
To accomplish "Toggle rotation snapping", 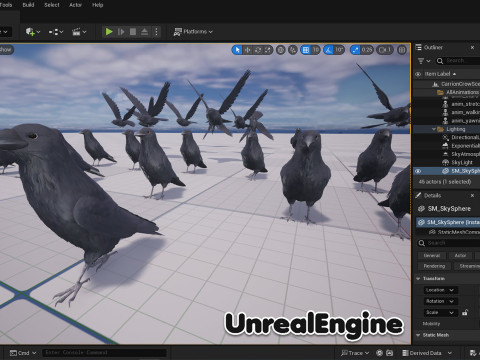I will [329, 50].
